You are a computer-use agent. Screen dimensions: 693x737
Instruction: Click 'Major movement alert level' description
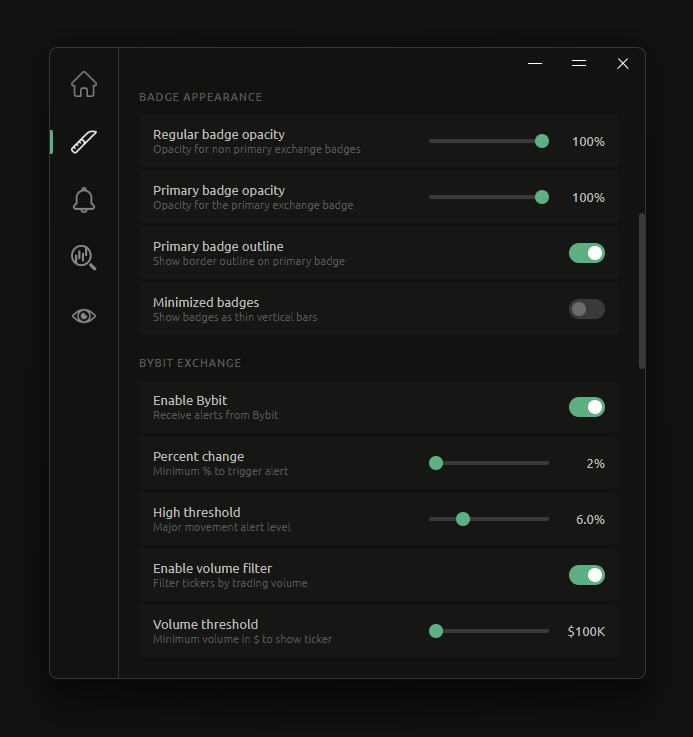(221, 527)
